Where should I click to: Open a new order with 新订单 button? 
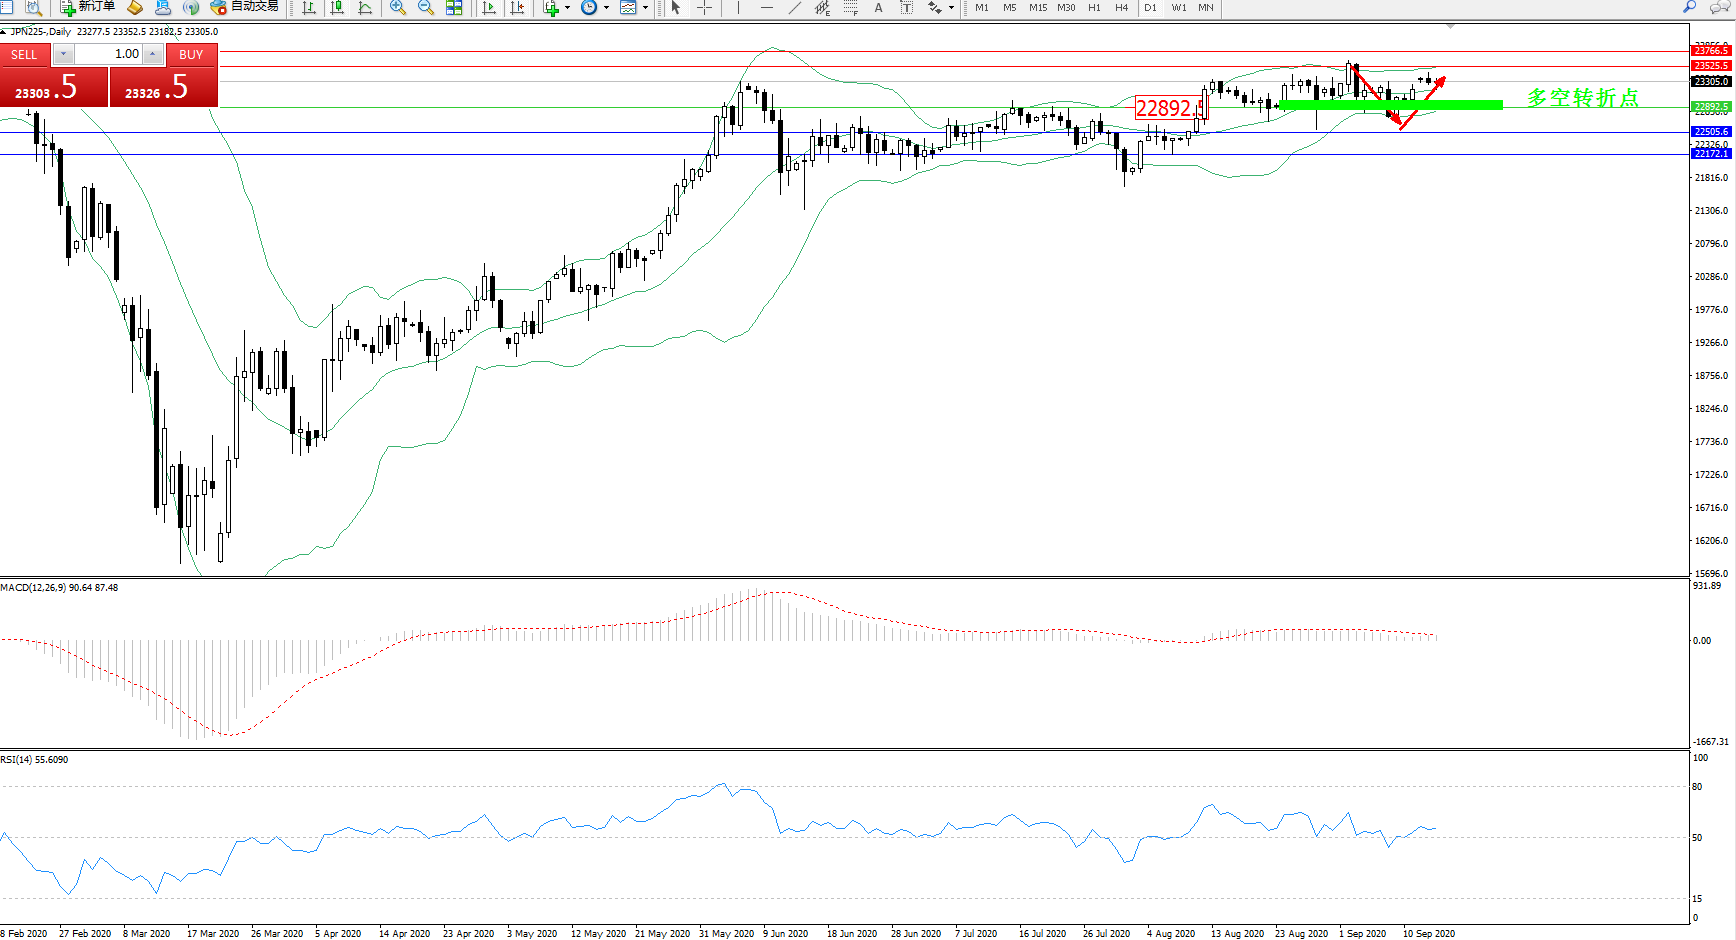(x=88, y=7)
